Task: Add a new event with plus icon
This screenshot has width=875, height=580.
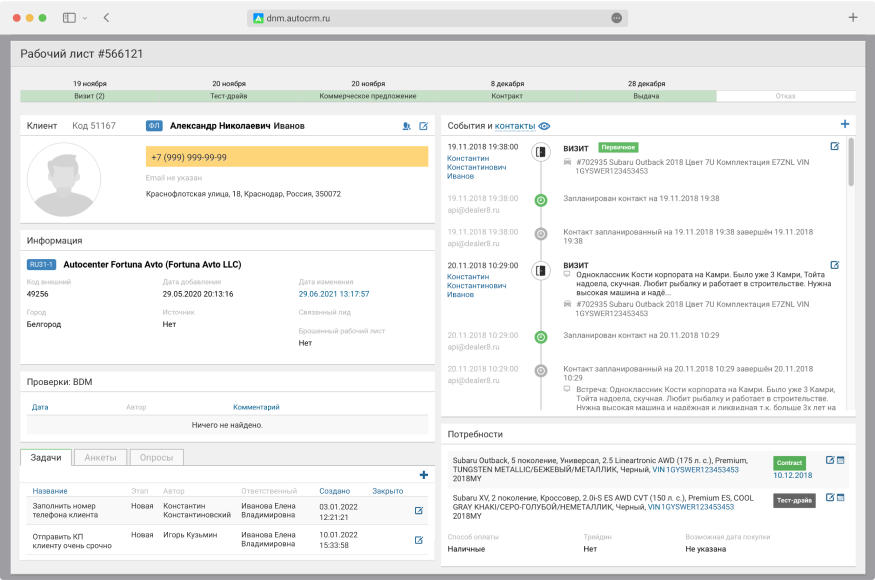Action: [845, 125]
